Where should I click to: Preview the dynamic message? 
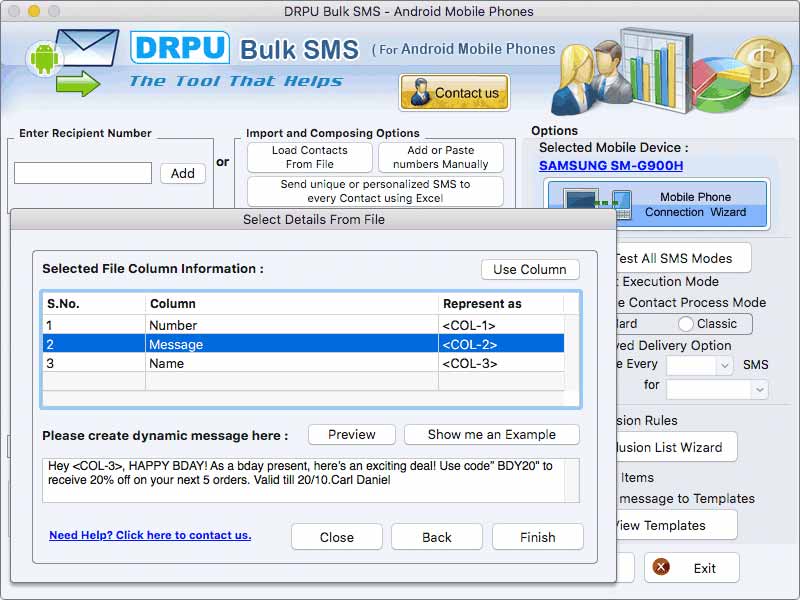[x=351, y=434]
